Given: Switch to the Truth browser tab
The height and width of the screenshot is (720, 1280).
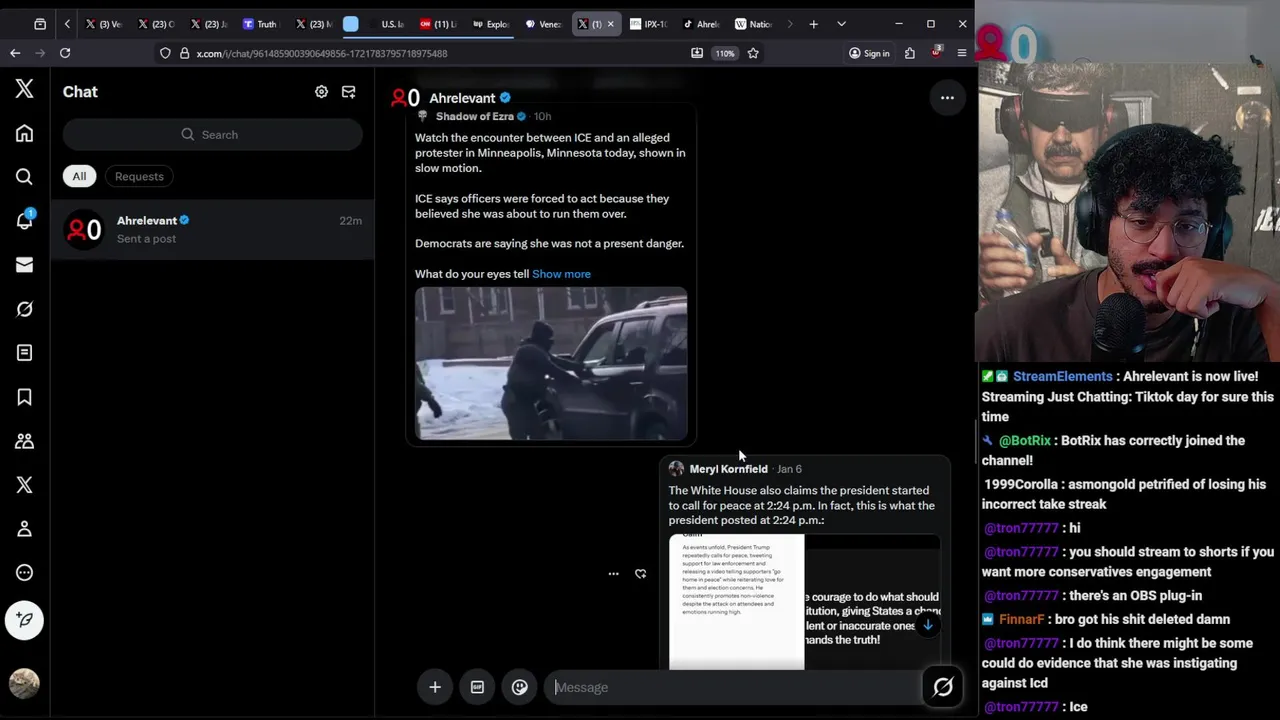Looking at the screenshot, I should coord(260,24).
